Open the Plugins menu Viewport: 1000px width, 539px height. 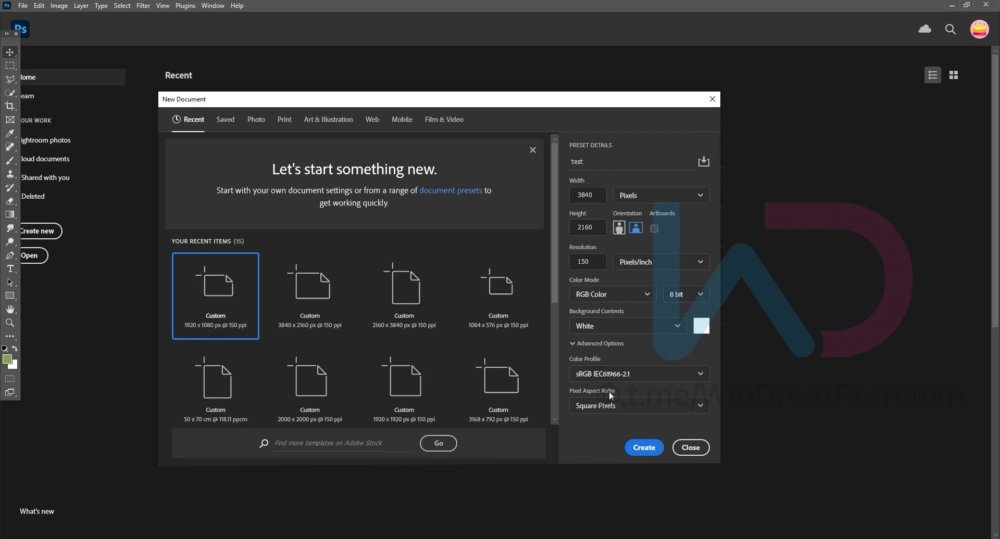[185, 6]
